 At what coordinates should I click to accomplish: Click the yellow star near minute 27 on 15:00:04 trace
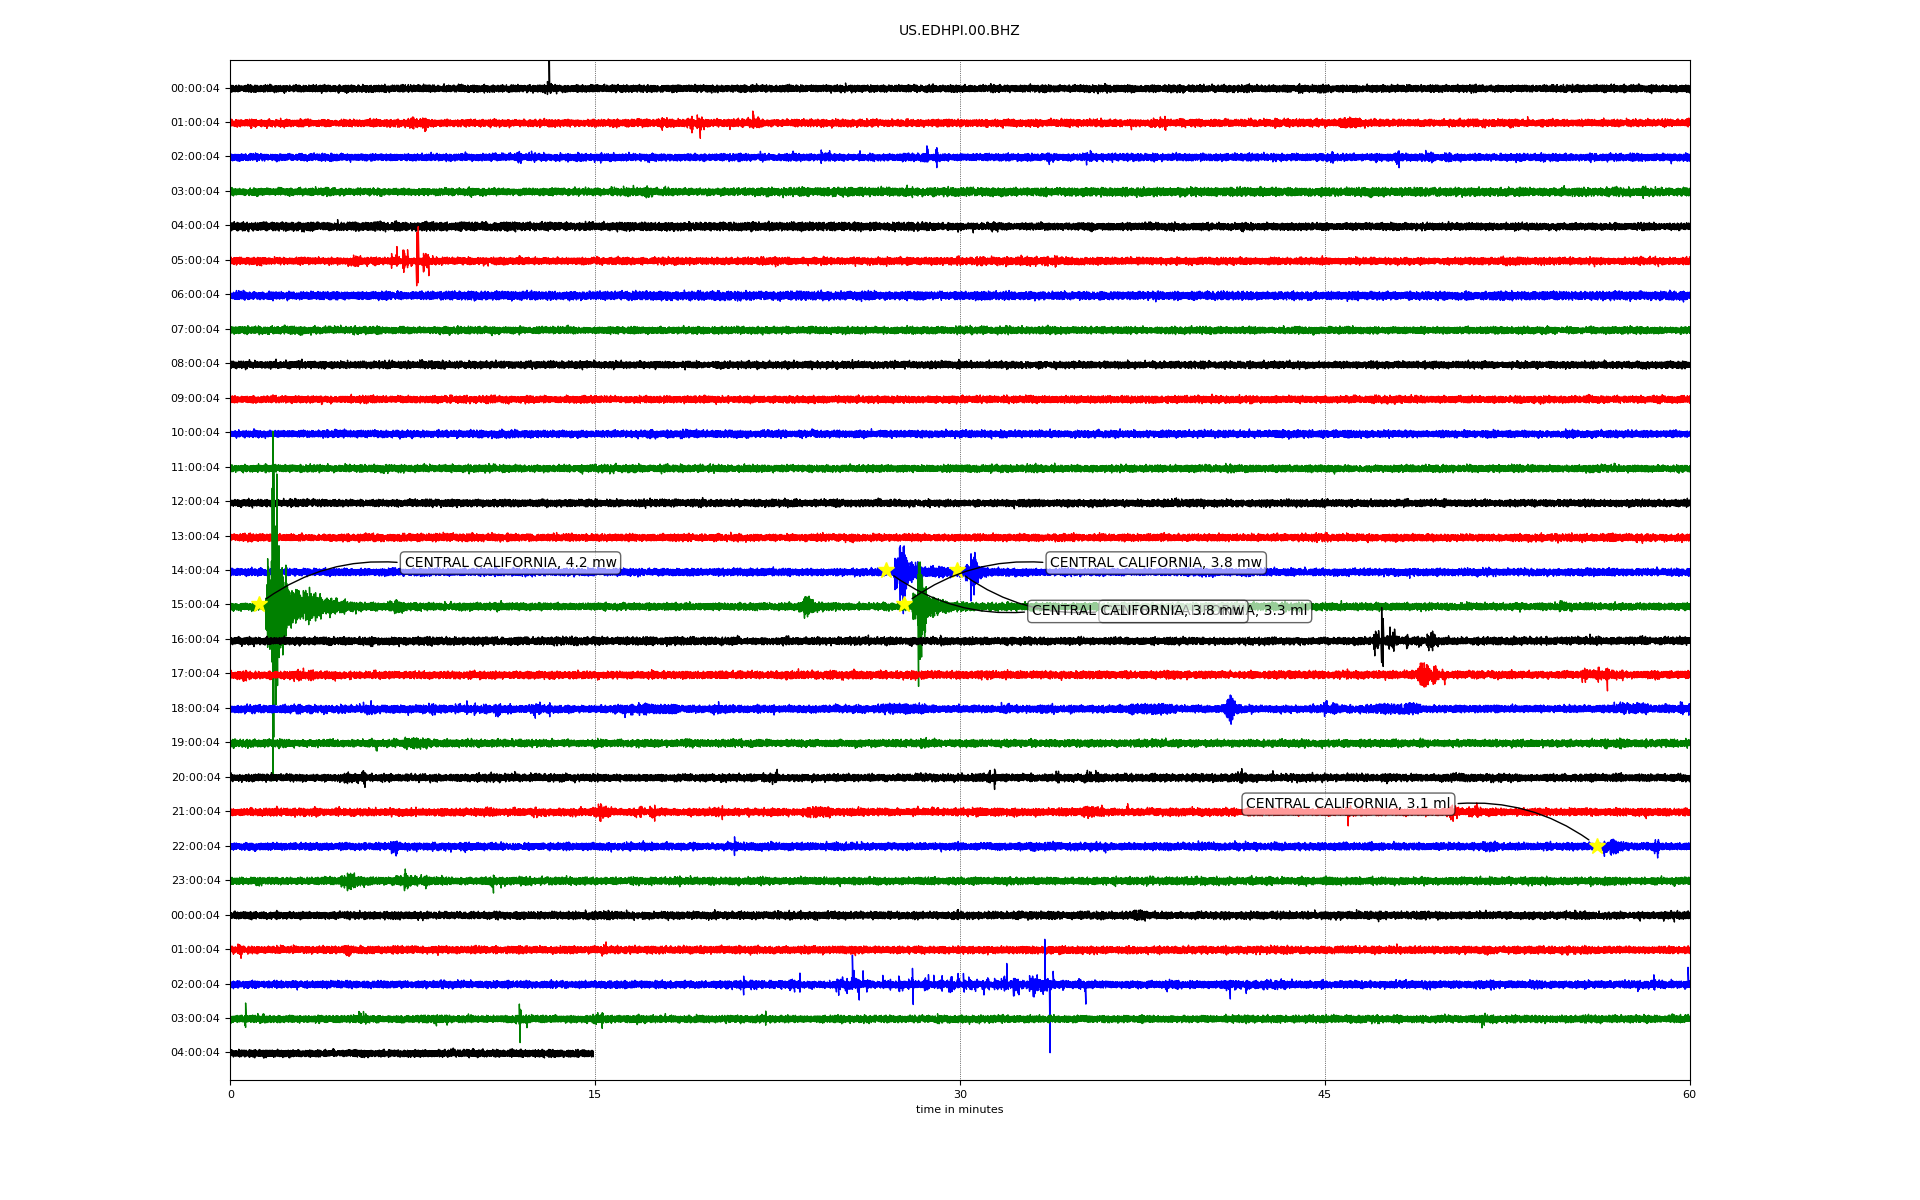pyautogui.click(x=904, y=604)
